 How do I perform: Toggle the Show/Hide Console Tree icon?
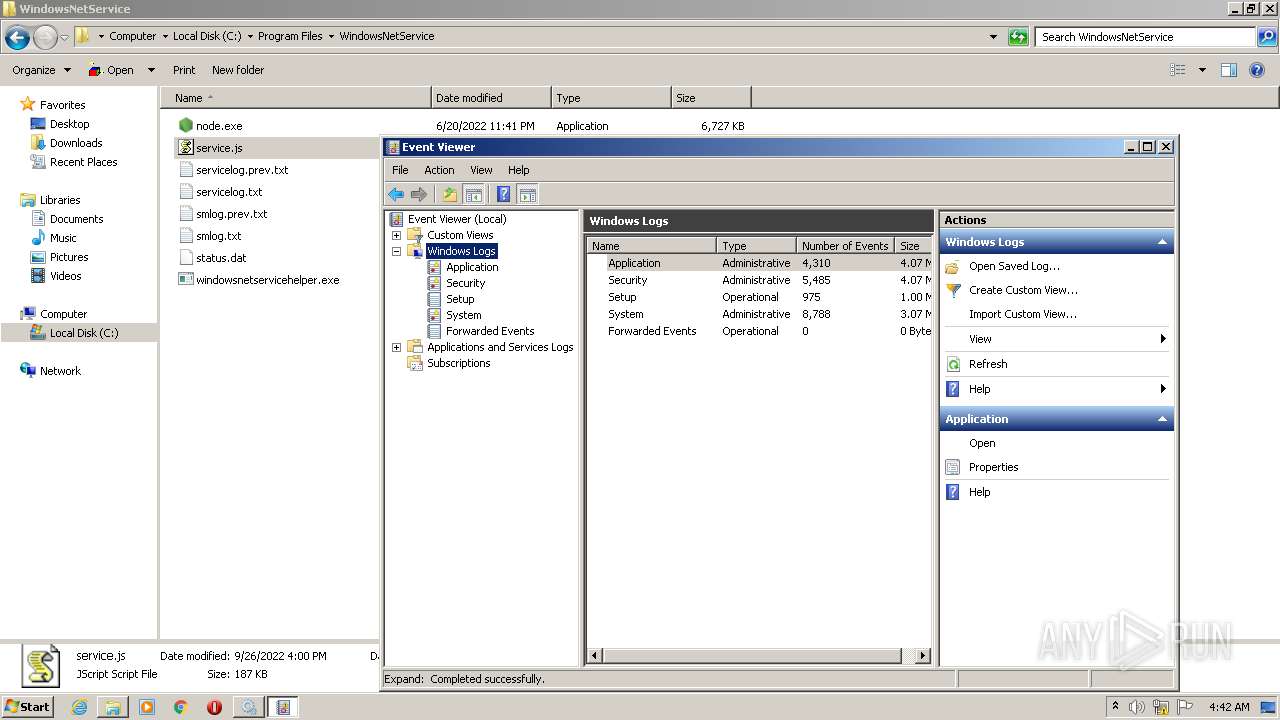point(474,194)
